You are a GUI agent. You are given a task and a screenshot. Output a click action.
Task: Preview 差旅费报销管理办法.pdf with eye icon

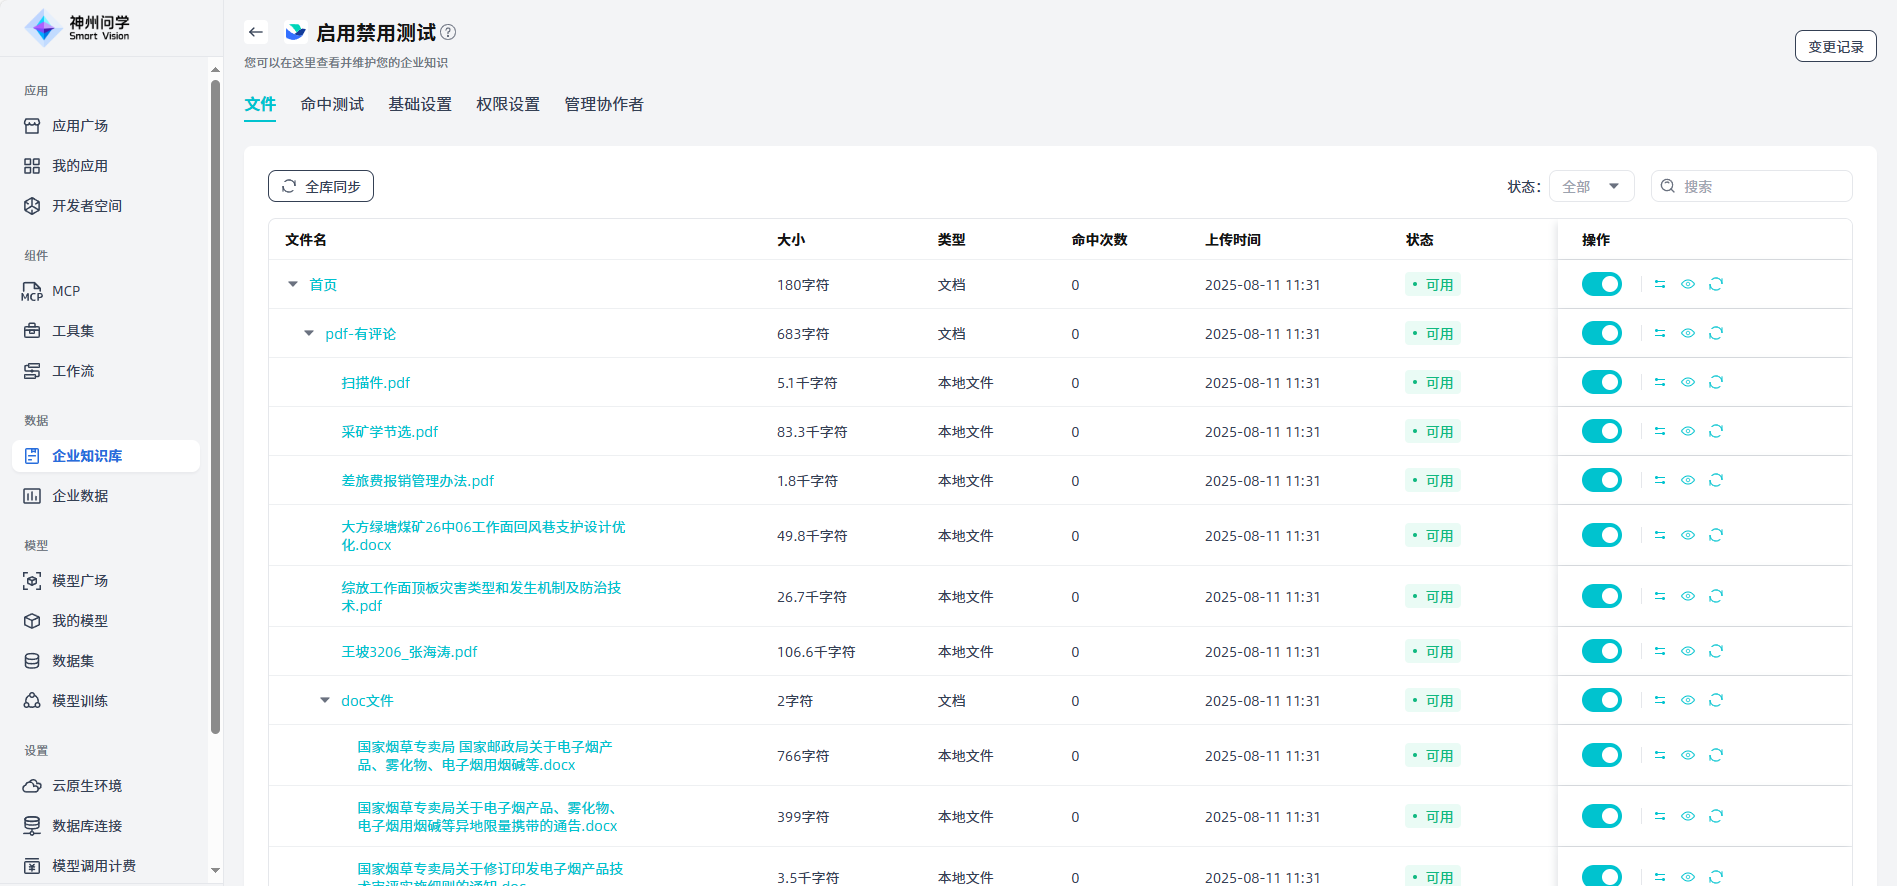[1688, 480]
